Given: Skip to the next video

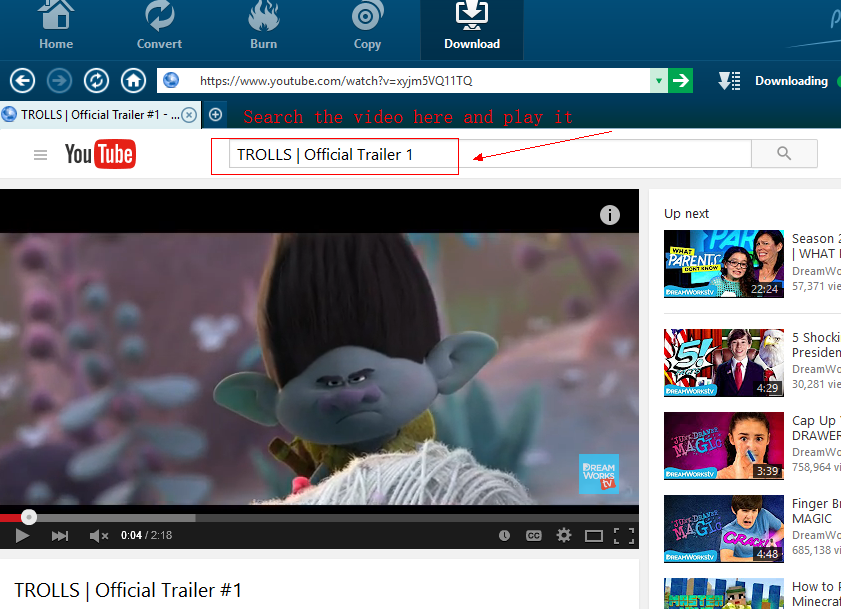Looking at the screenshot, I should 60,535.
